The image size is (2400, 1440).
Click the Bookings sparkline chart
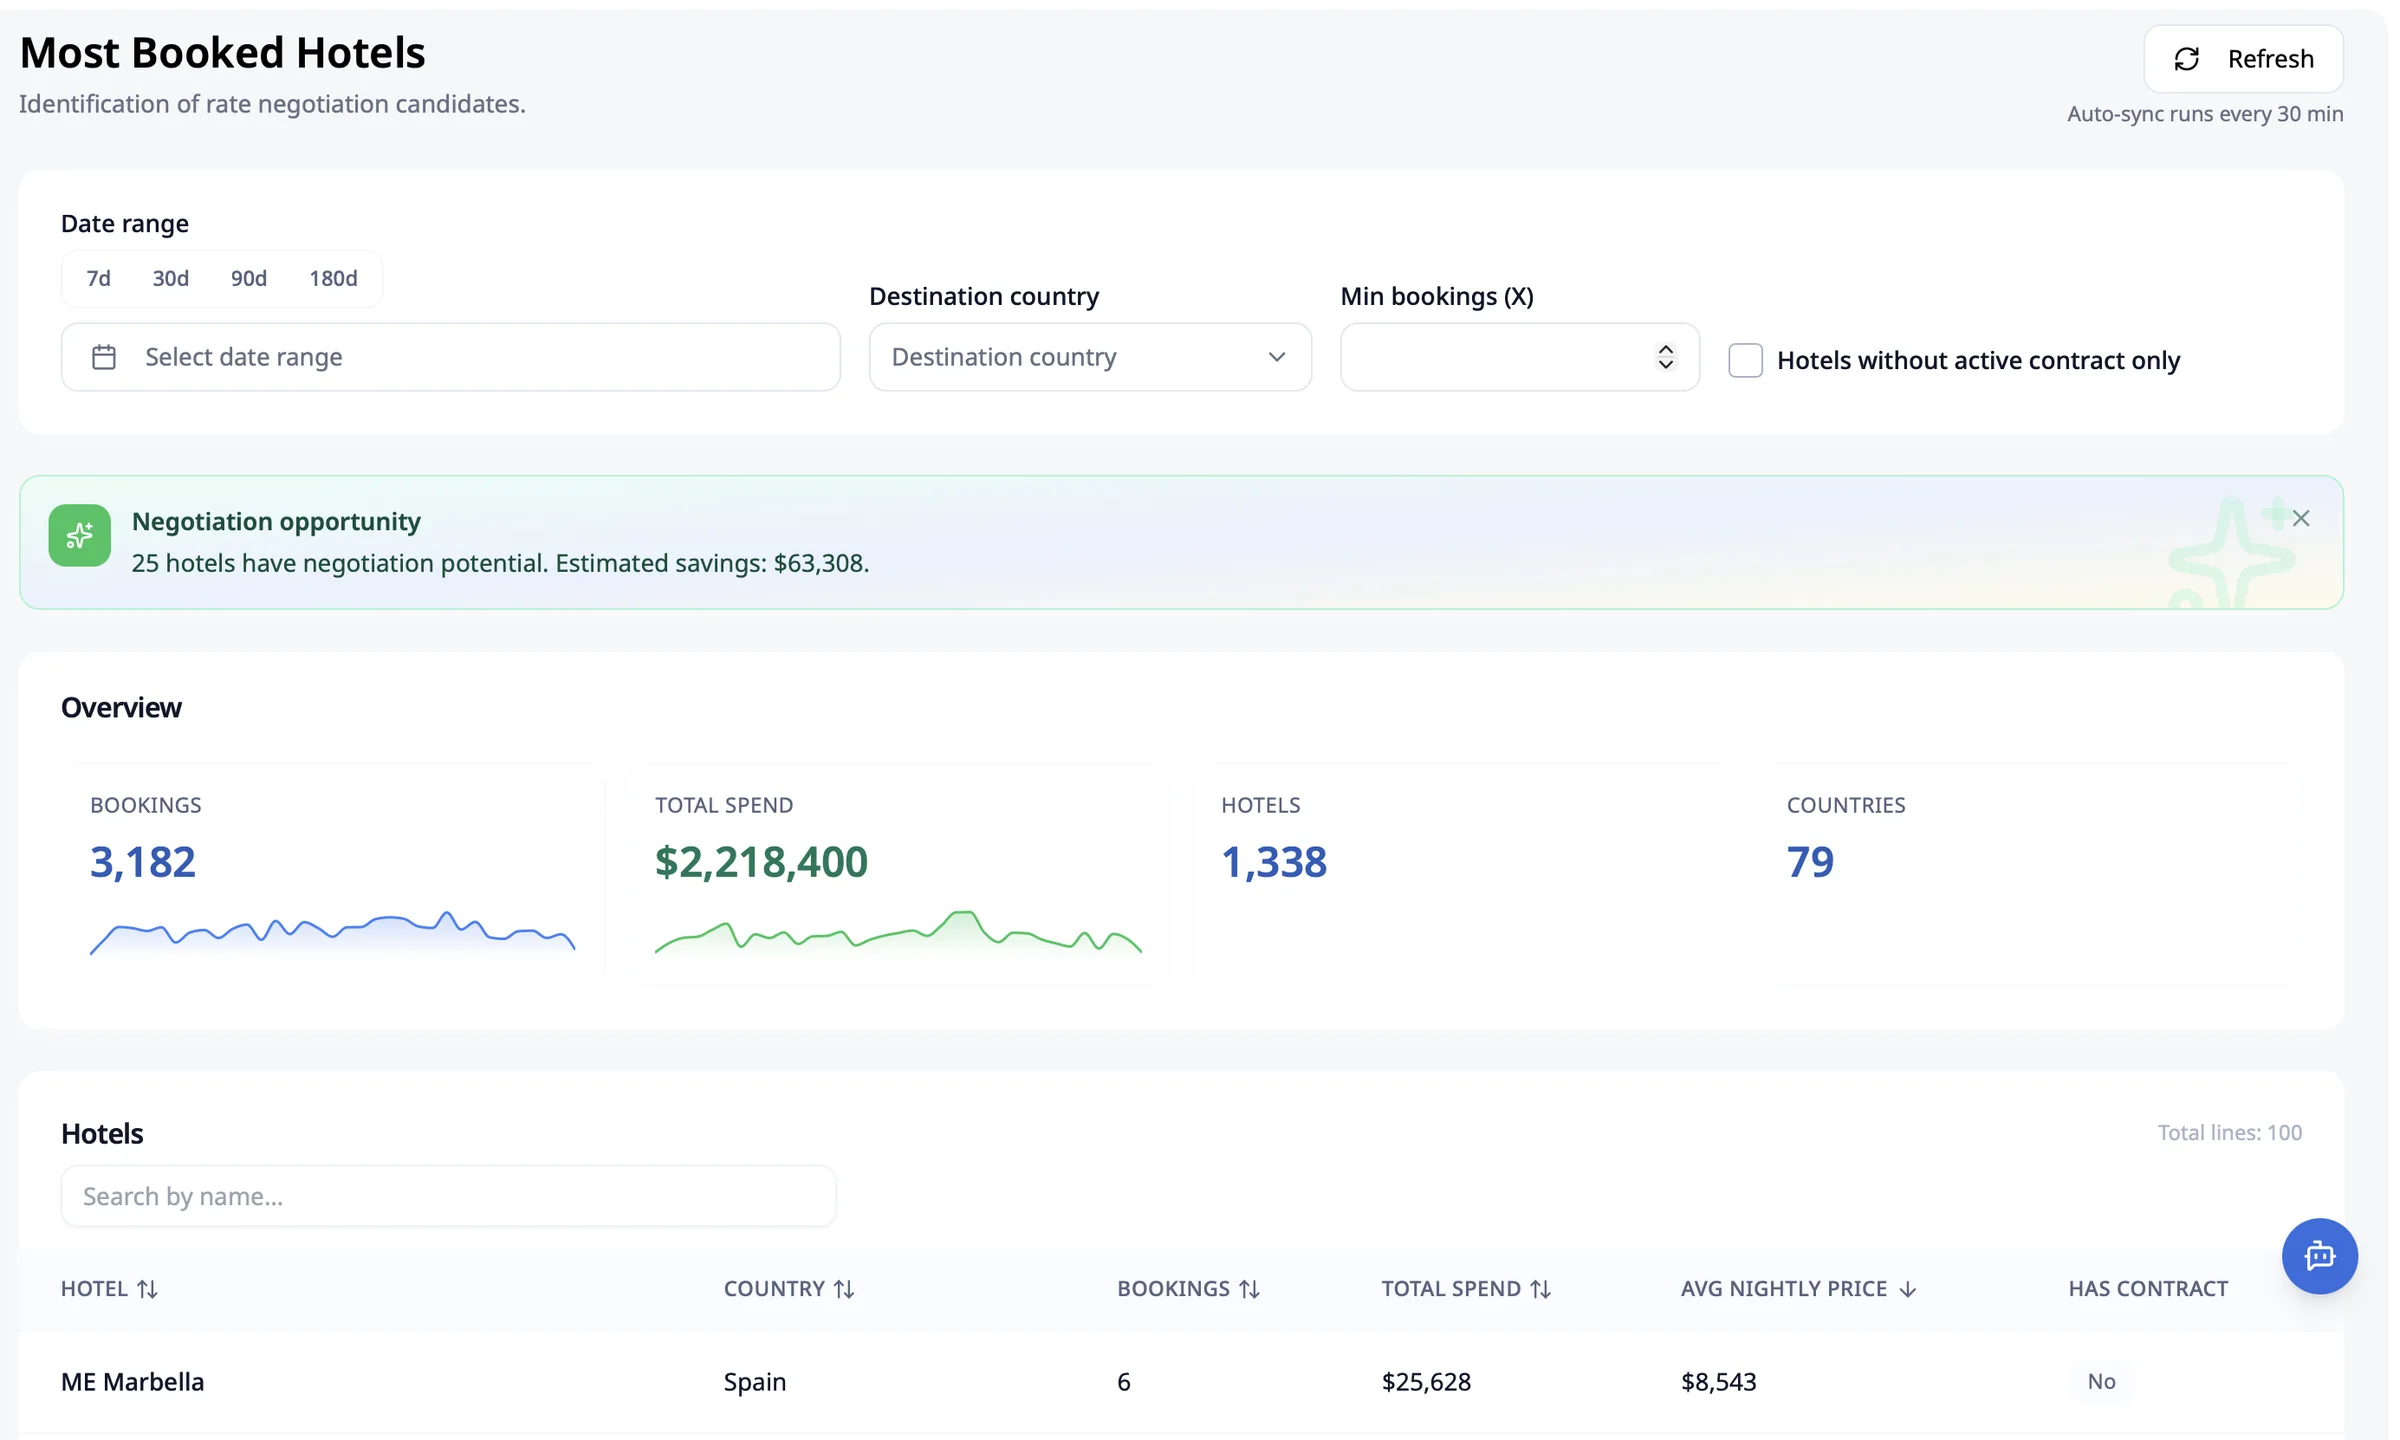pos(332,933)
